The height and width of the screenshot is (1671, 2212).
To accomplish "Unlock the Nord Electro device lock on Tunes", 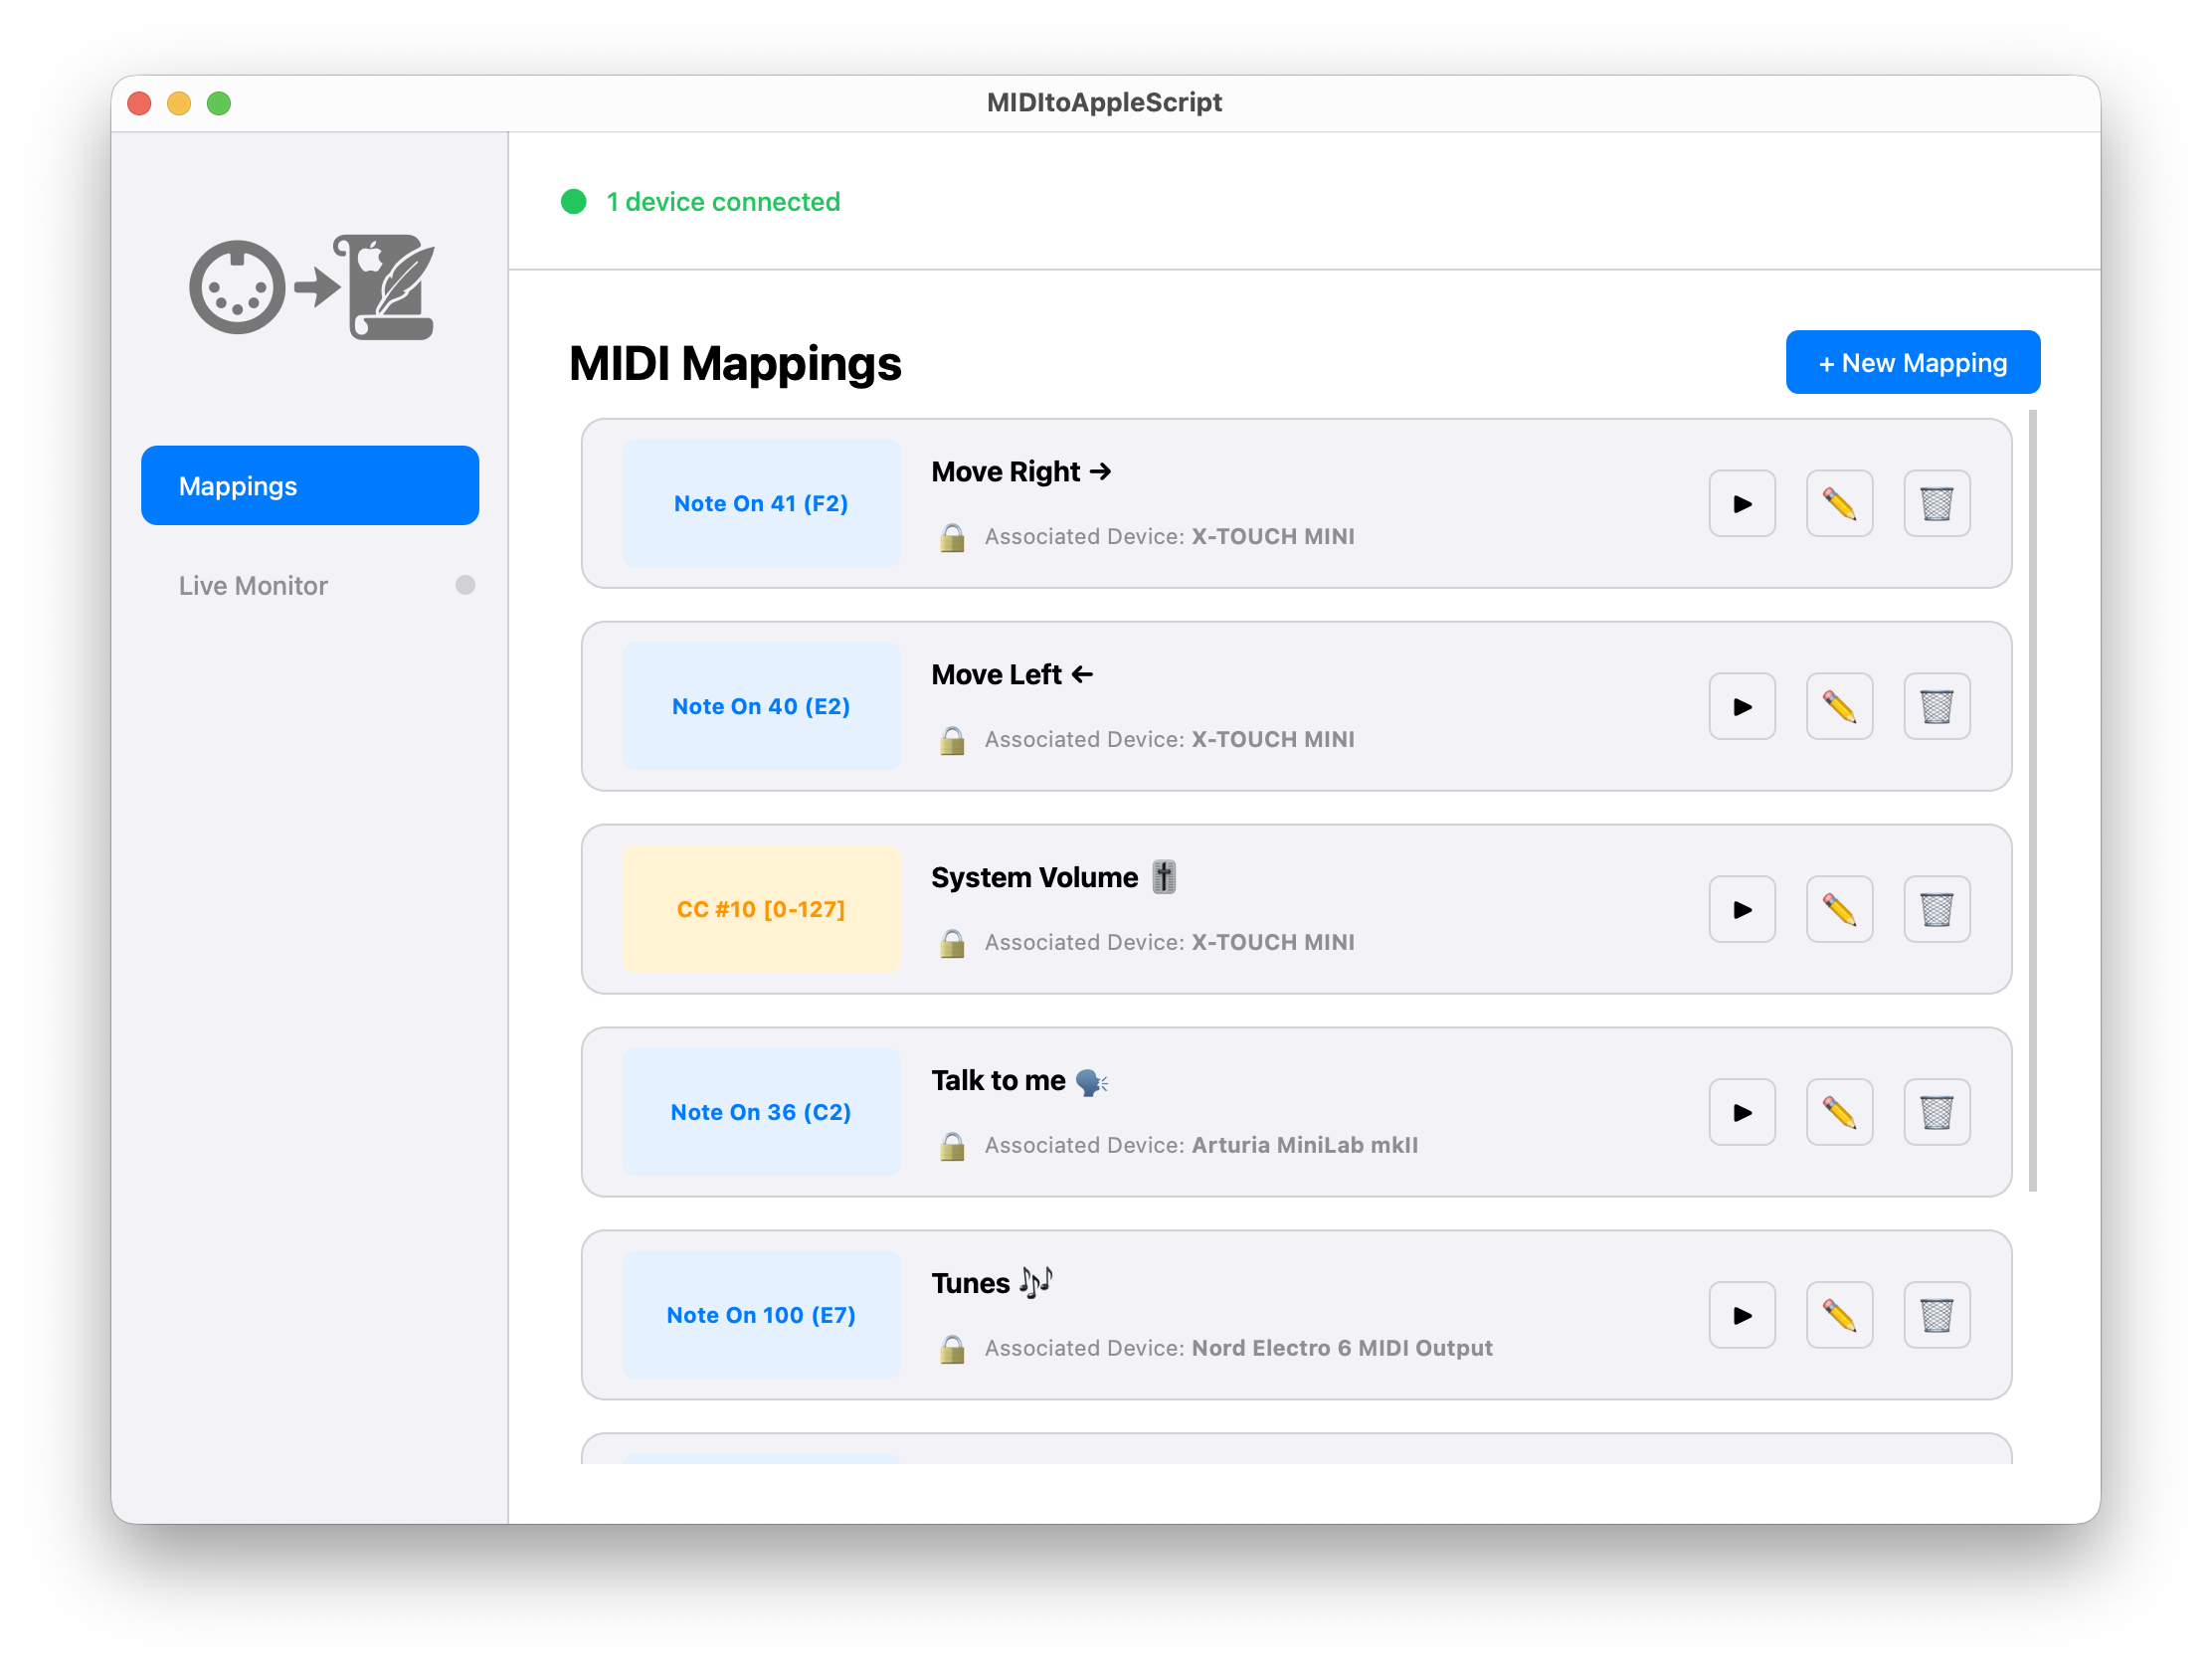I will (x=952, y=1348).
